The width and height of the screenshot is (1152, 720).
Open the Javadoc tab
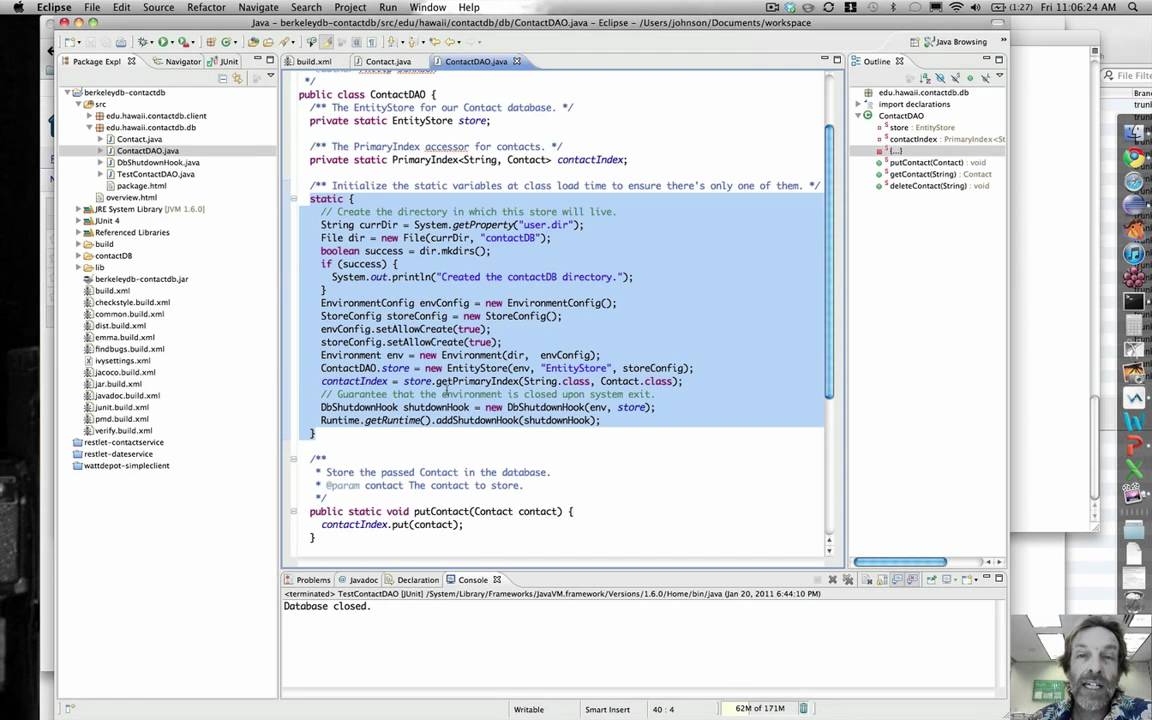pos(359,580)
